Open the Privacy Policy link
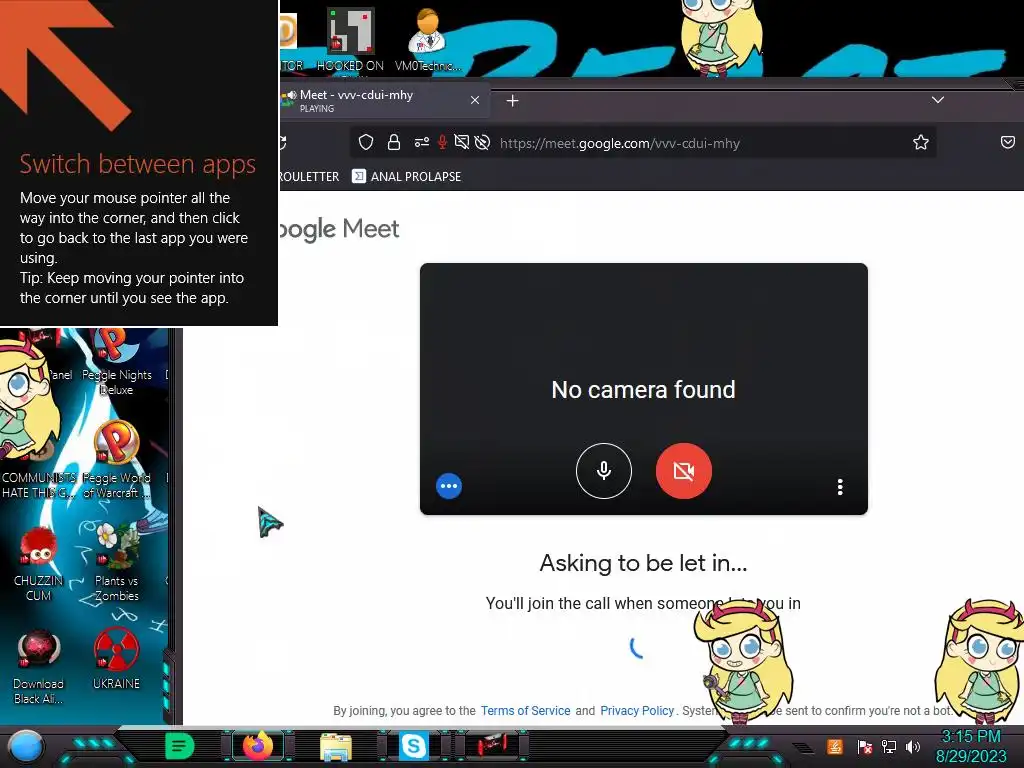This screenshot has height=768, width=1024. 637,711
